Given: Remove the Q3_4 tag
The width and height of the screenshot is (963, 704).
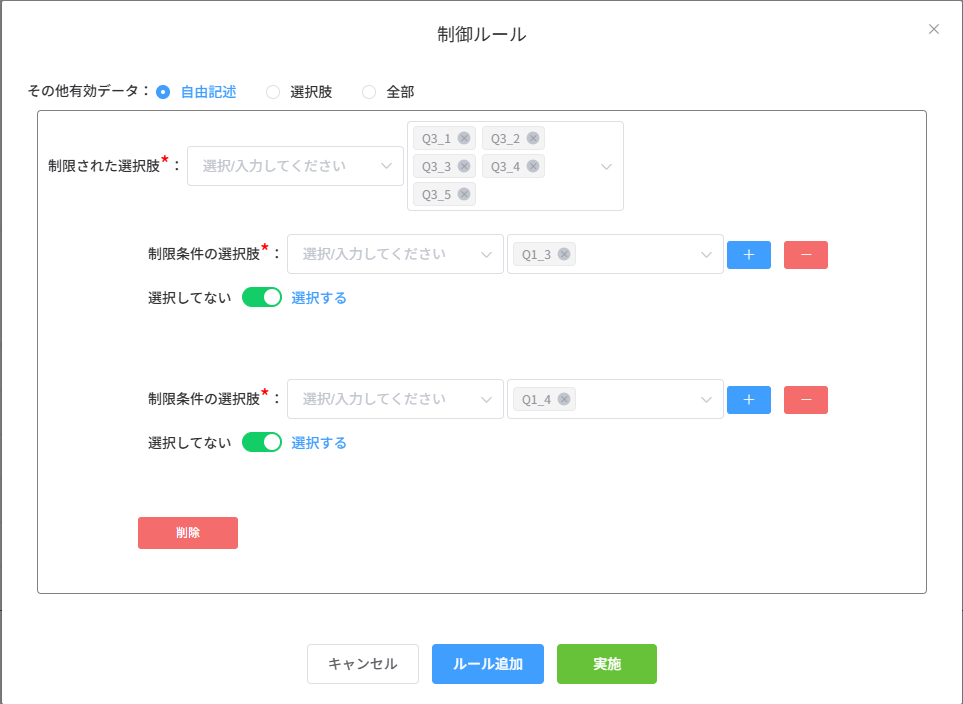Looking at the screenshot, I should pyautogui.click(x=533, y=167).
